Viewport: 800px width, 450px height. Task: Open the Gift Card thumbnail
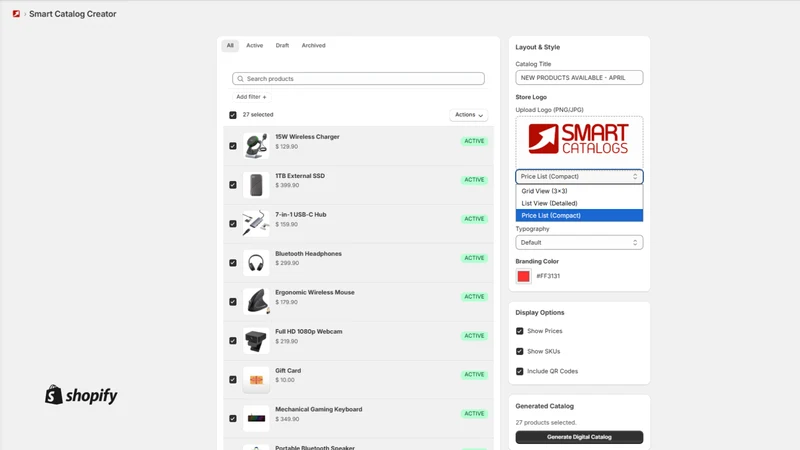[x=256, y=380]
